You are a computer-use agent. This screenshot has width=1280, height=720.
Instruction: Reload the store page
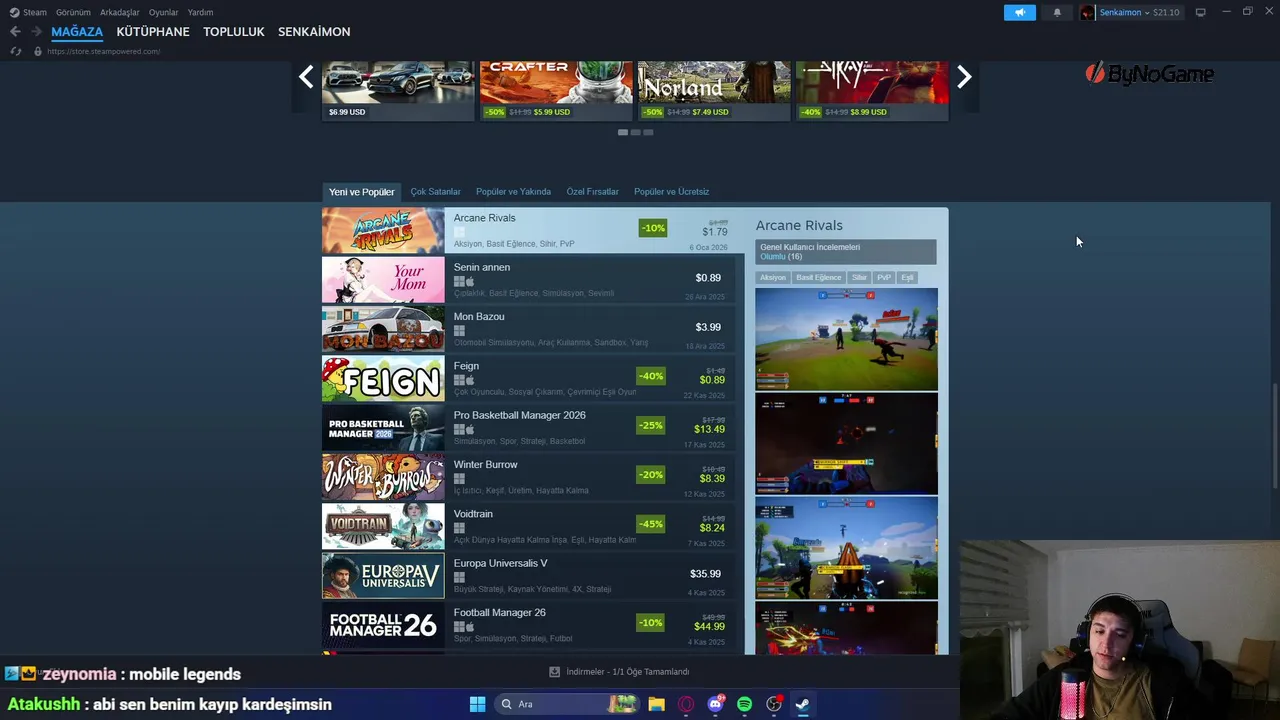coord(15,51)
